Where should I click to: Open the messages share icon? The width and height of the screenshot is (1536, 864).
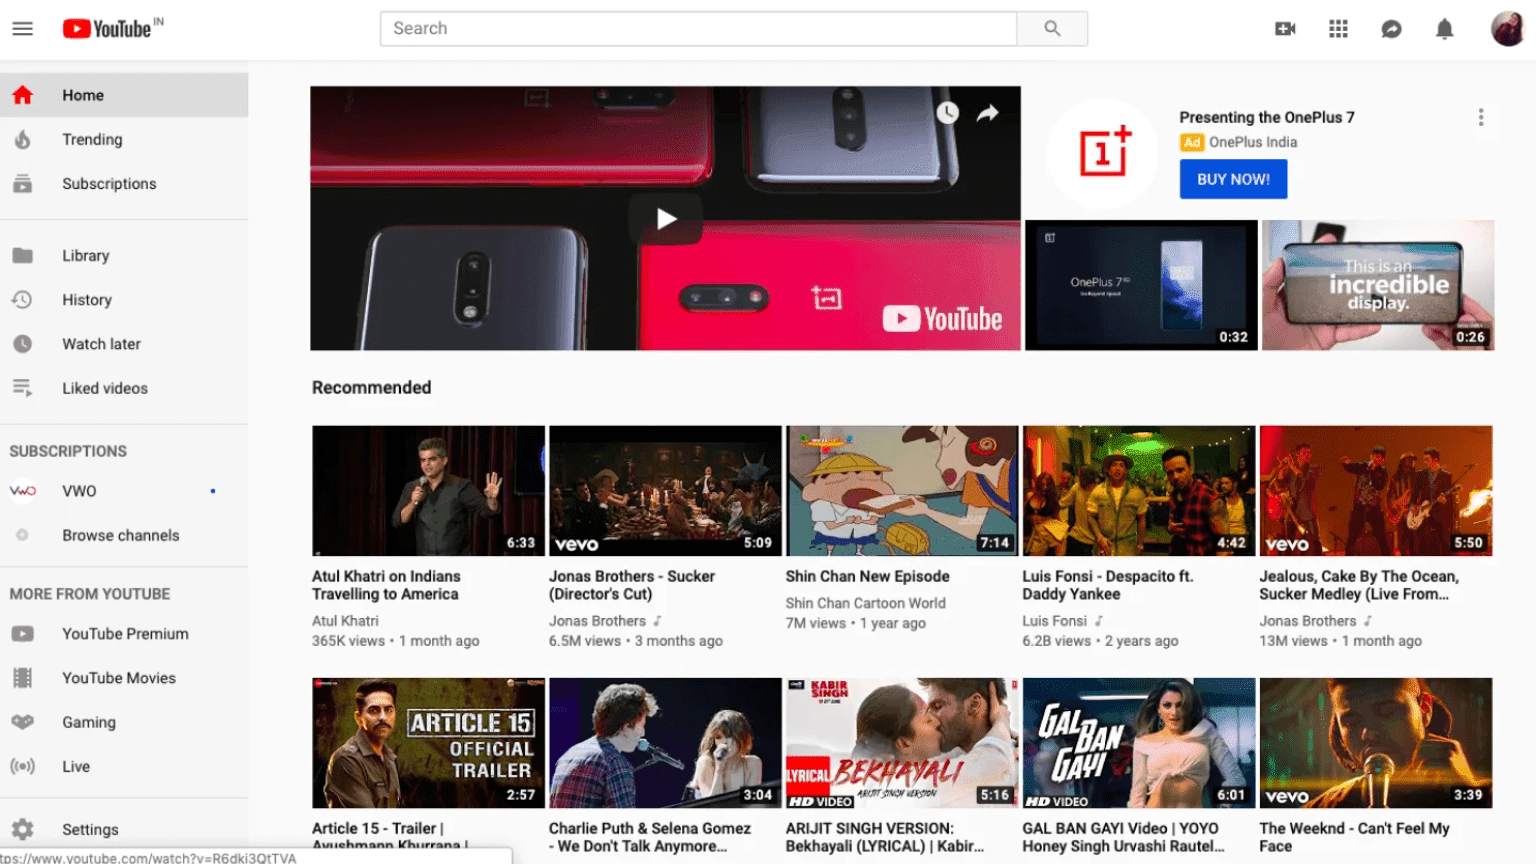1391,29
